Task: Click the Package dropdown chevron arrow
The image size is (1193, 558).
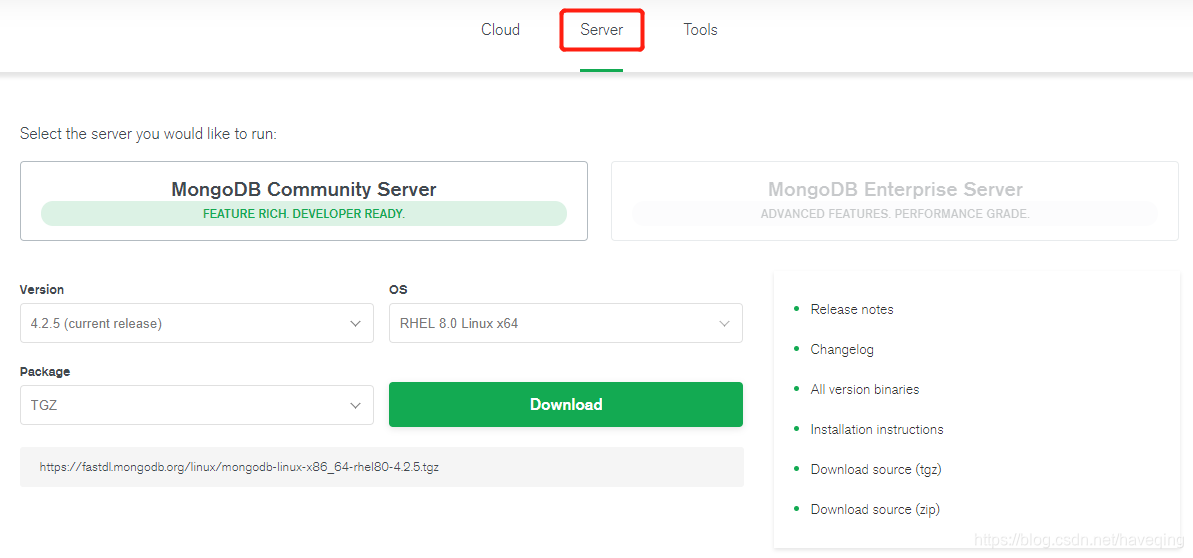Action: 355,406
